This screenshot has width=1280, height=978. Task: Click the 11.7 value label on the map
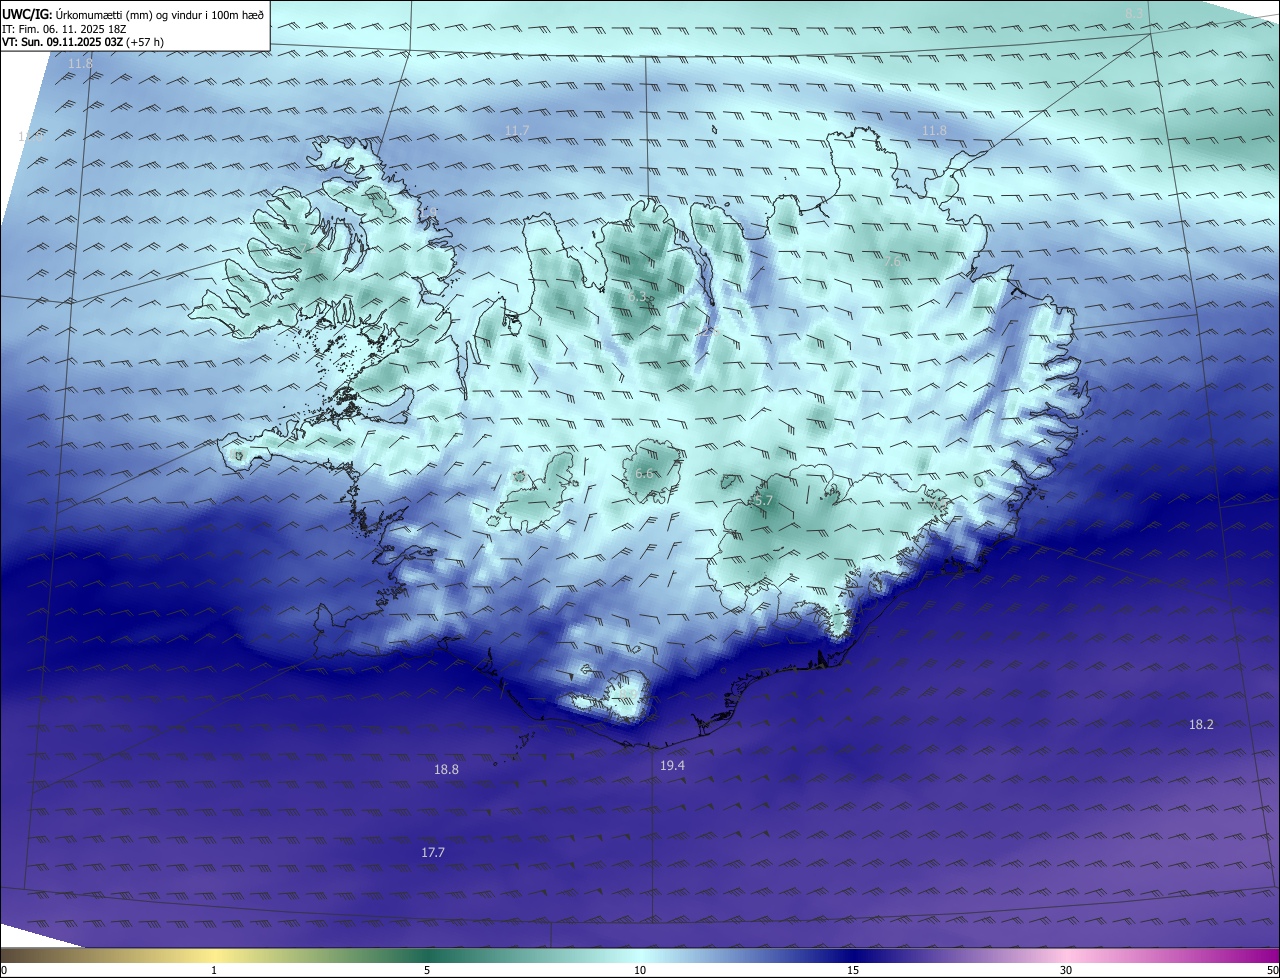coord(517,131)
